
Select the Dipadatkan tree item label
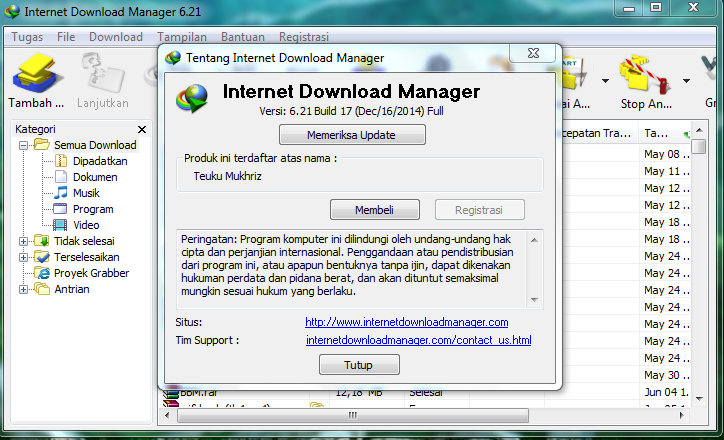click(x=100, y=161)
